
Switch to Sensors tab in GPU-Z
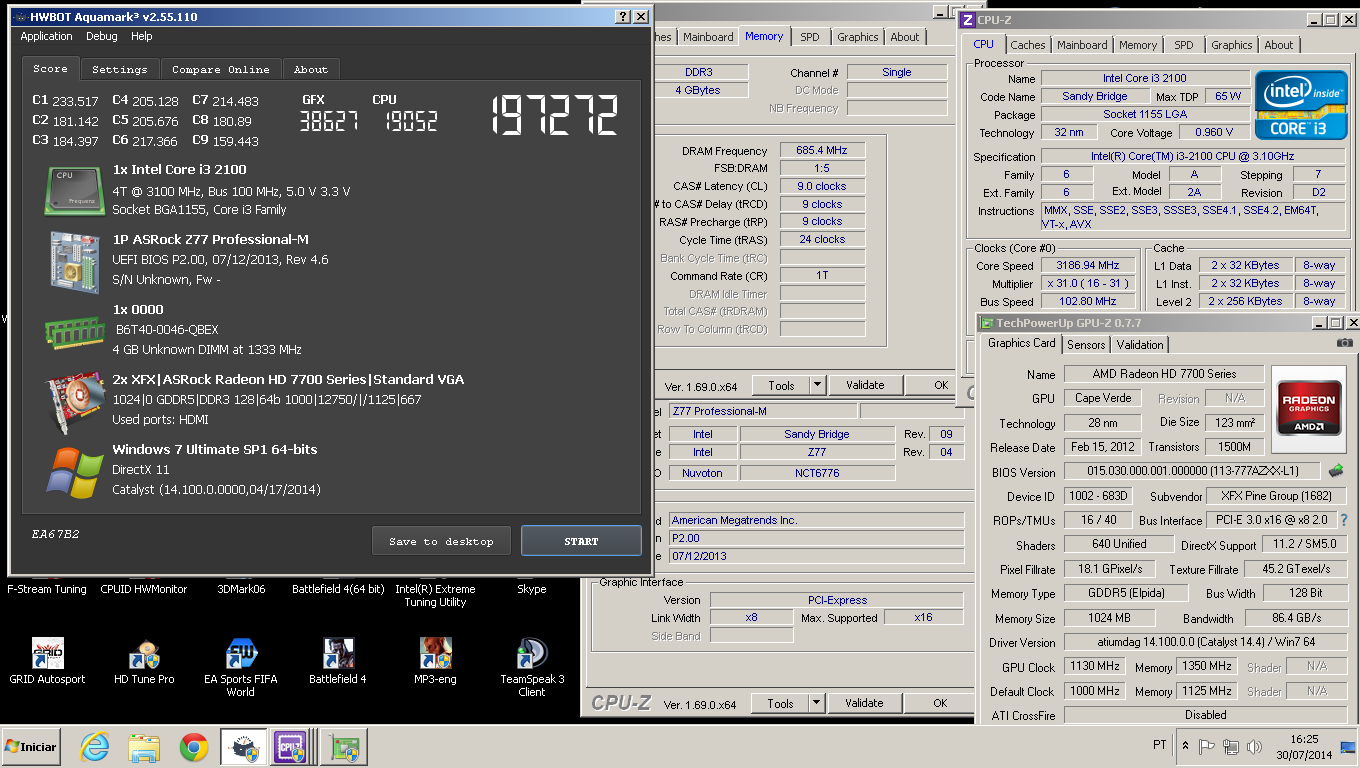(1086, 345)
